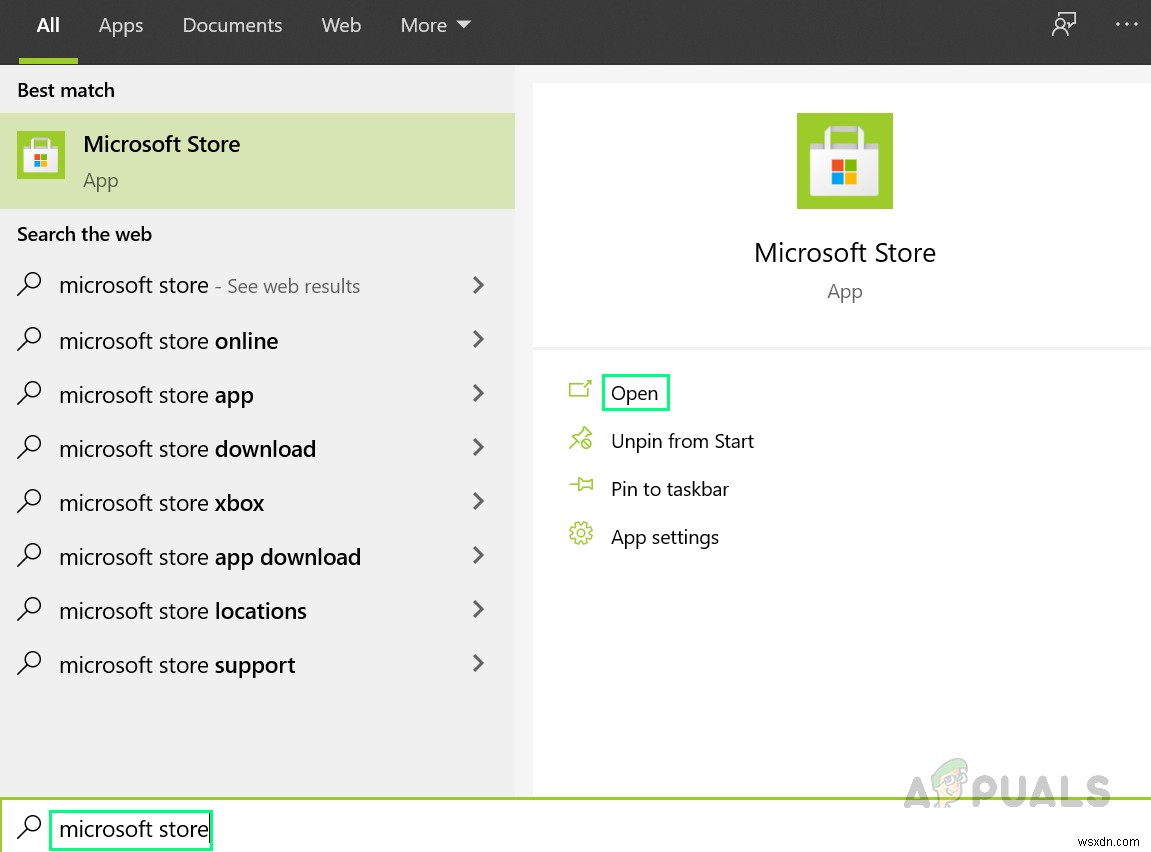
Task: Click search icon next to 'microsoft store app download'
Action: click(x=29, y=555)
